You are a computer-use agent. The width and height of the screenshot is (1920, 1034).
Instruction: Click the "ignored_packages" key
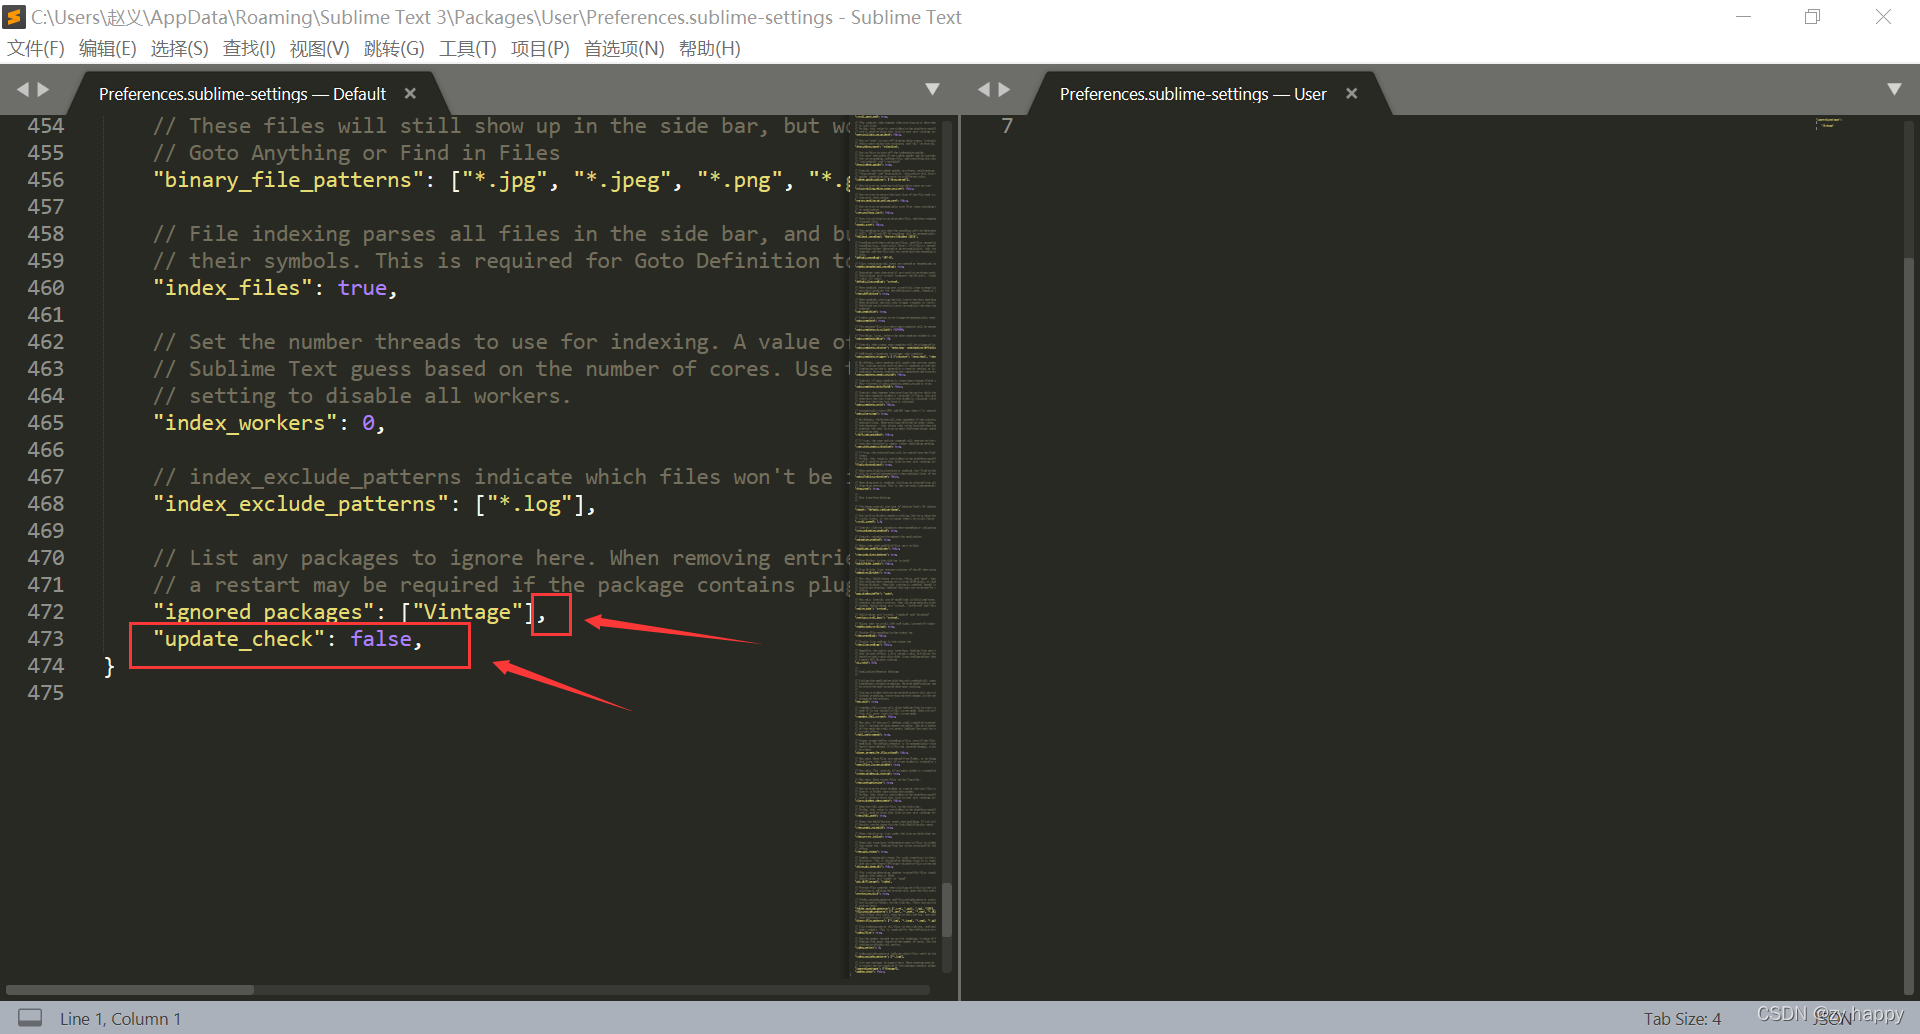point(263,612)
